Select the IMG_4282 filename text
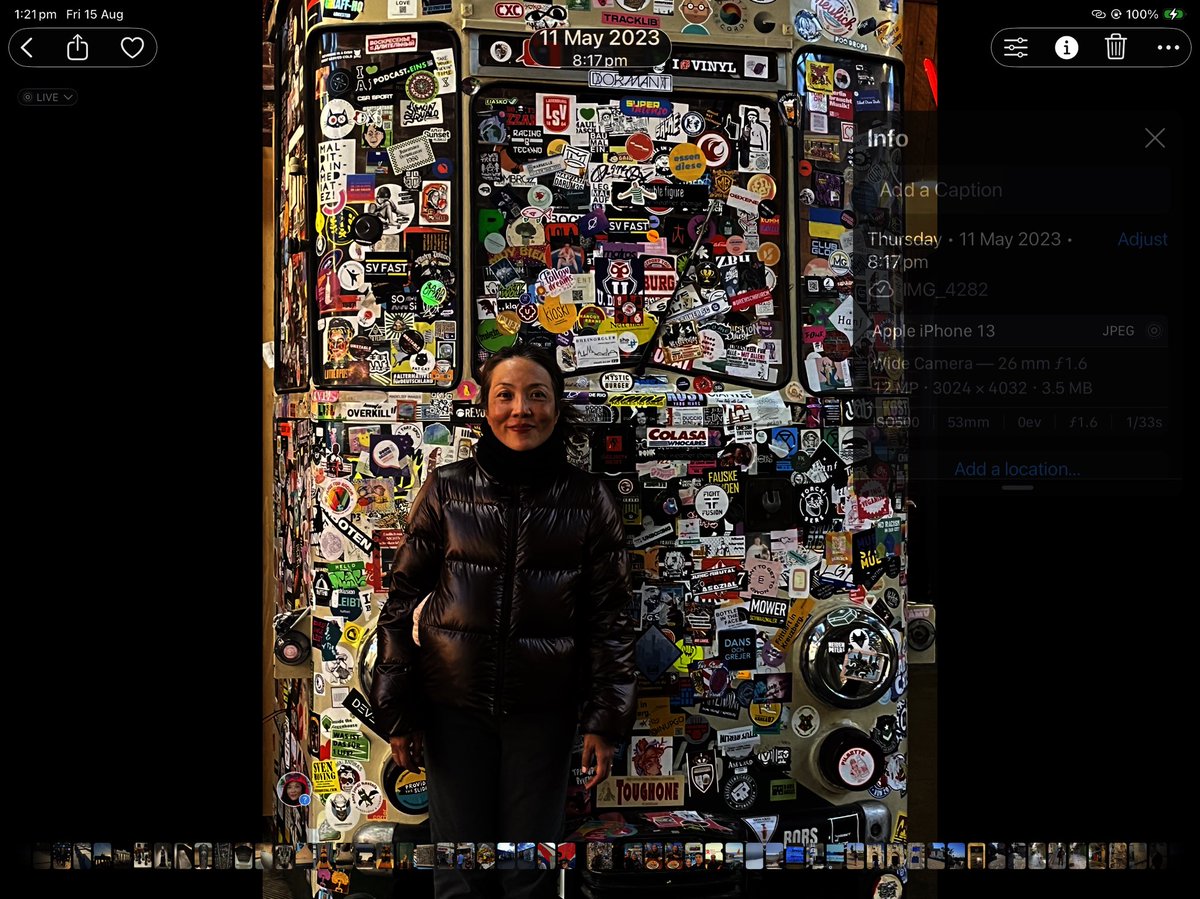This screenshot has width=1200, height=899. [x=945, y=290]
